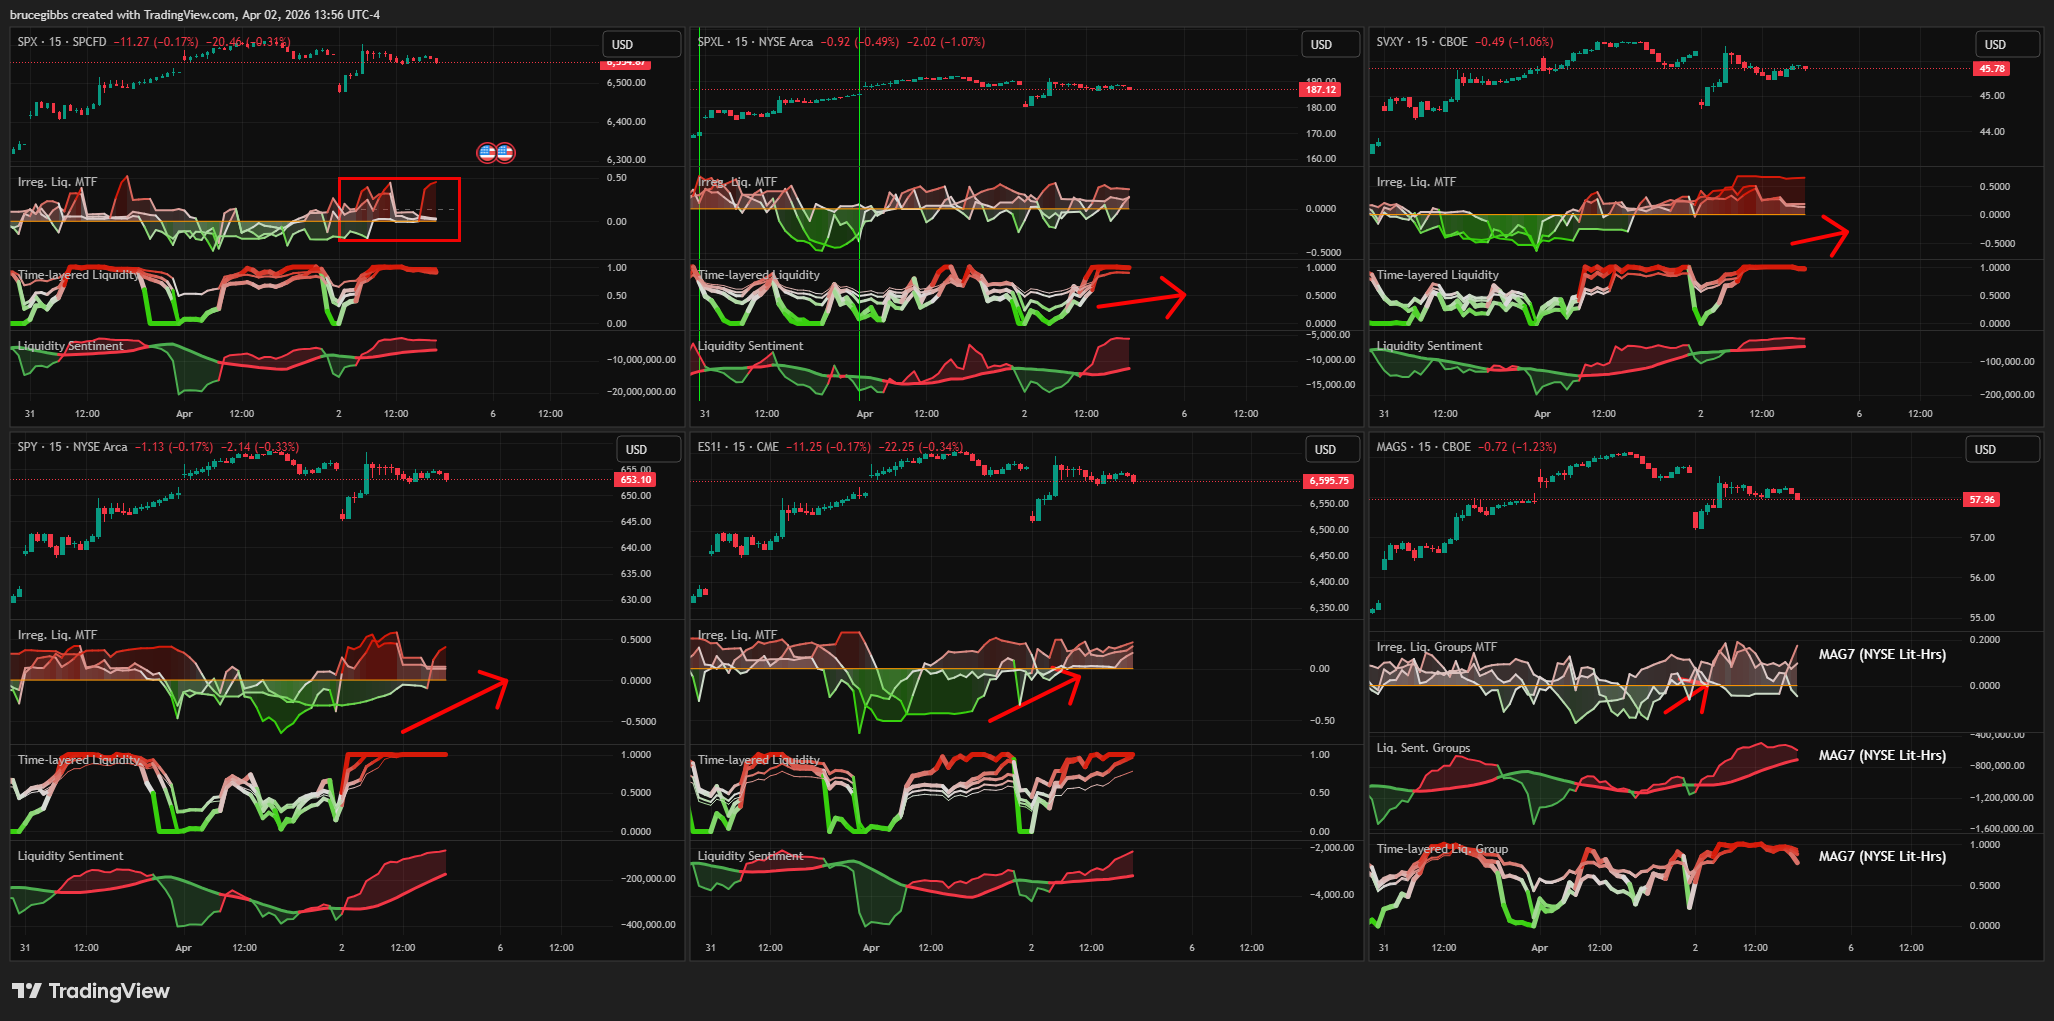Select red arrow in ES1! Irreg. Liq. pane
The width and height of the screenshot is (2054, 1021).
tap(1033, 698)
